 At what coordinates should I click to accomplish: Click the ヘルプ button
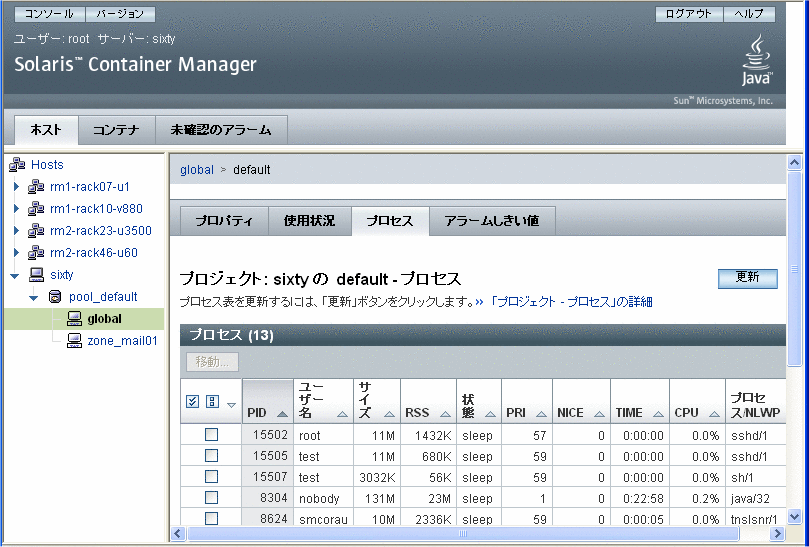[x=749, y=14]
